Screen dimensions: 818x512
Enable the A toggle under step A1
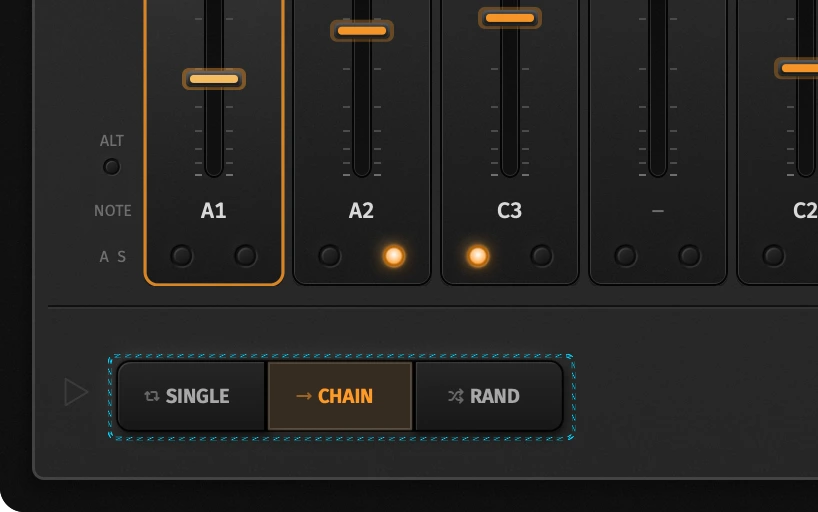(x=182, y=256)
